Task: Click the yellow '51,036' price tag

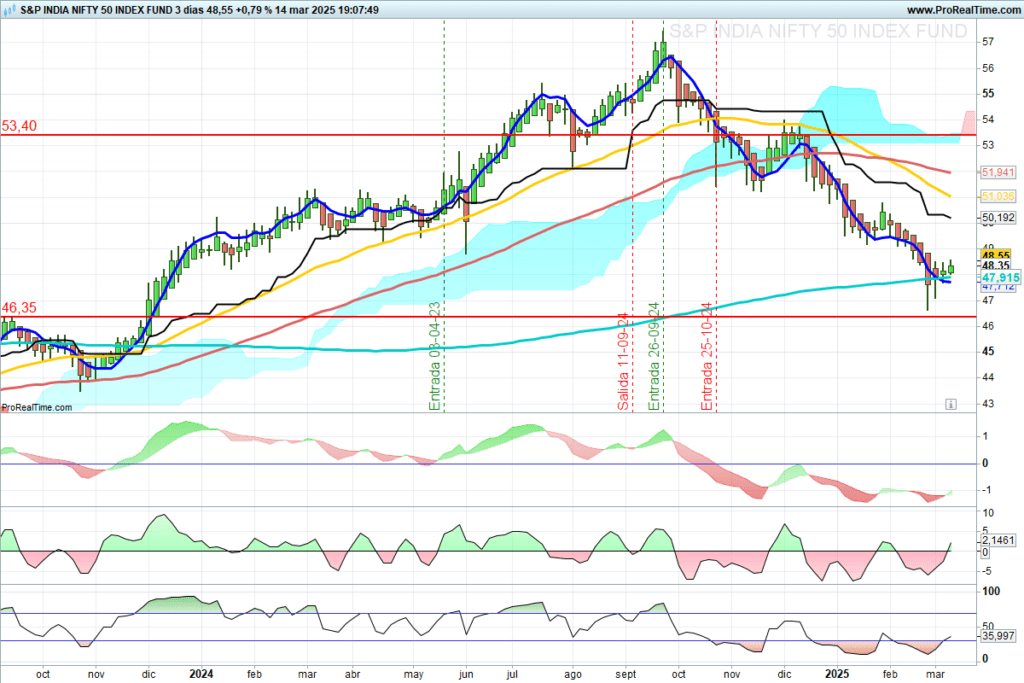Action: 998,196
